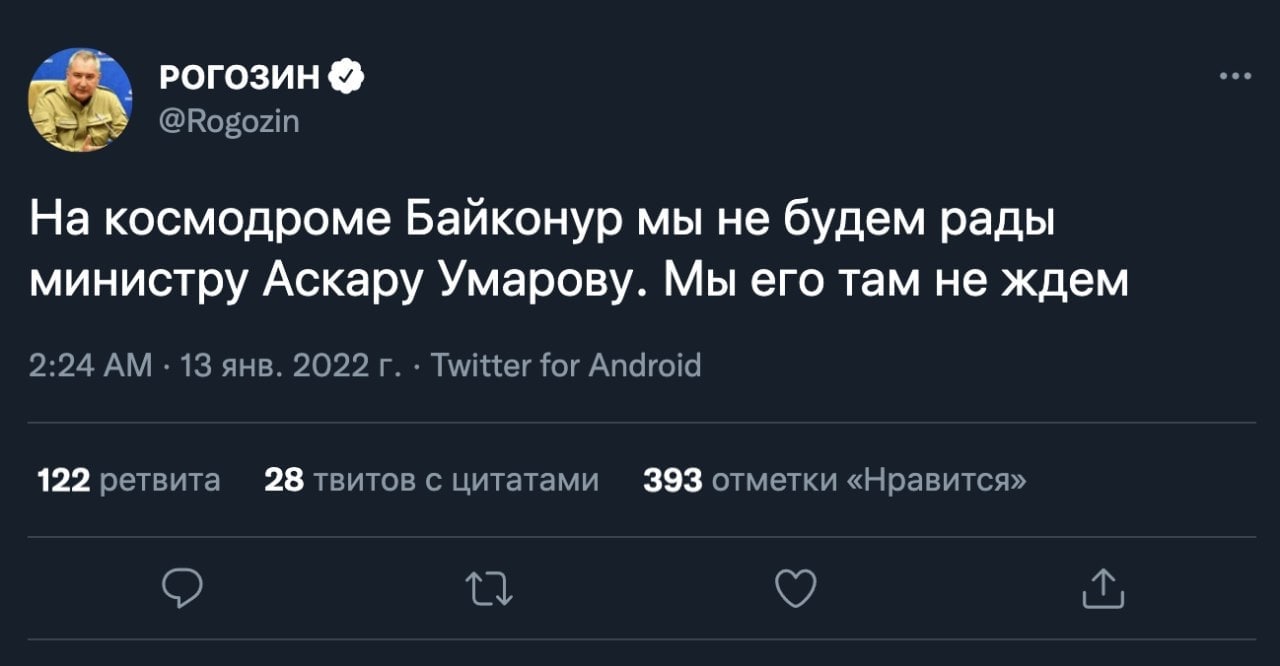Like the tweet with the heart icon
The height and width of the screenshot is (666, 1280).
pyautogui.click(x=796, y=589)
